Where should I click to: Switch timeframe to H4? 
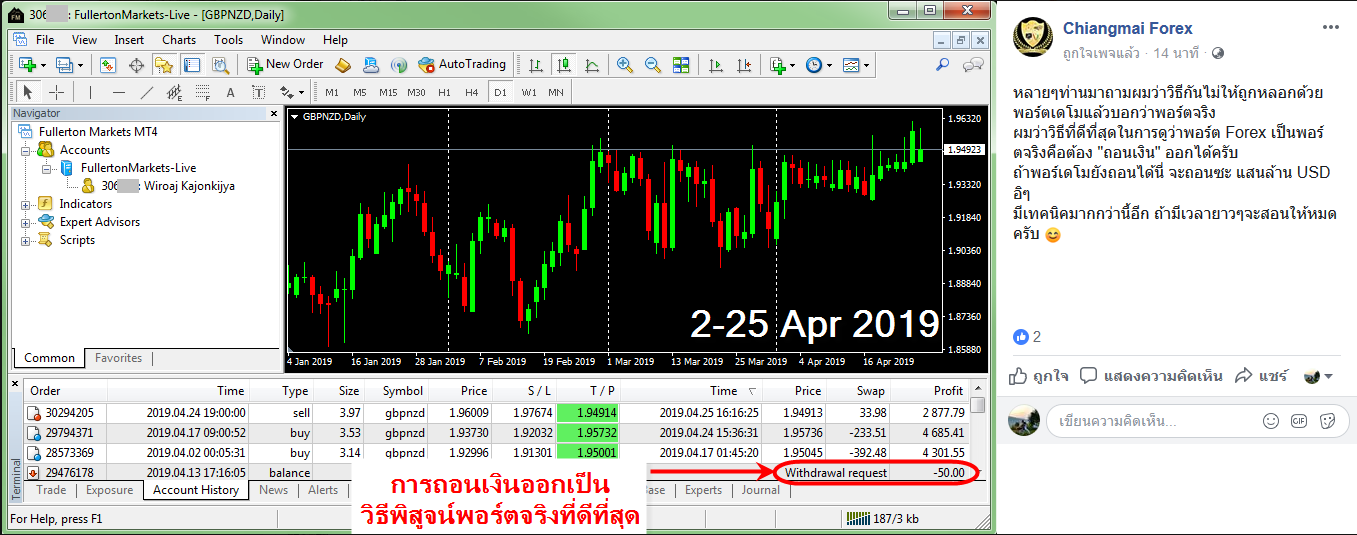[472, 92]
